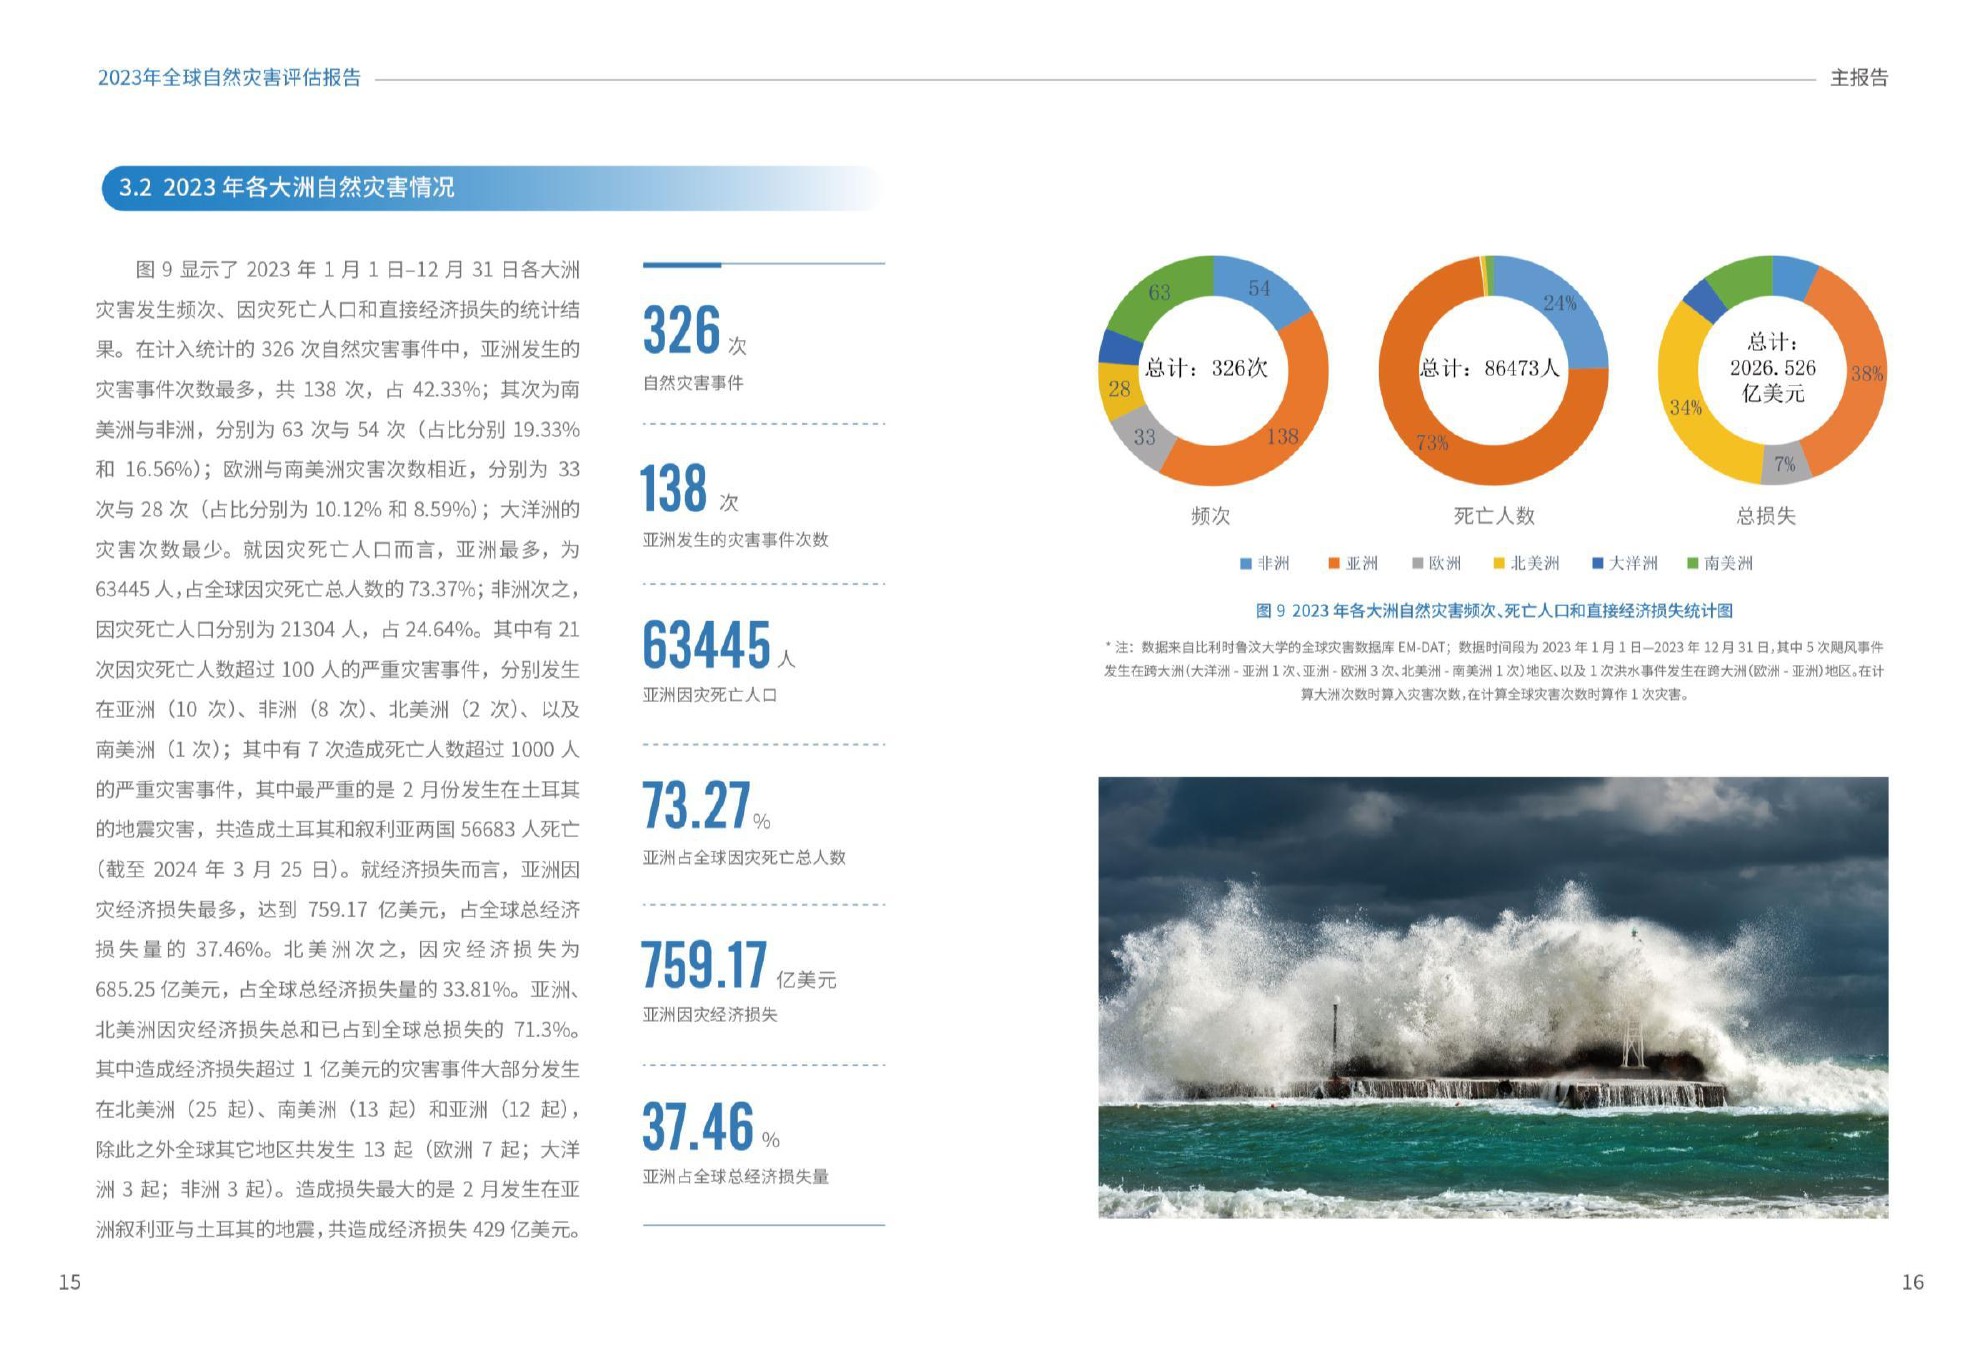Click the storm wave photograph

(x=1493, y=997)
